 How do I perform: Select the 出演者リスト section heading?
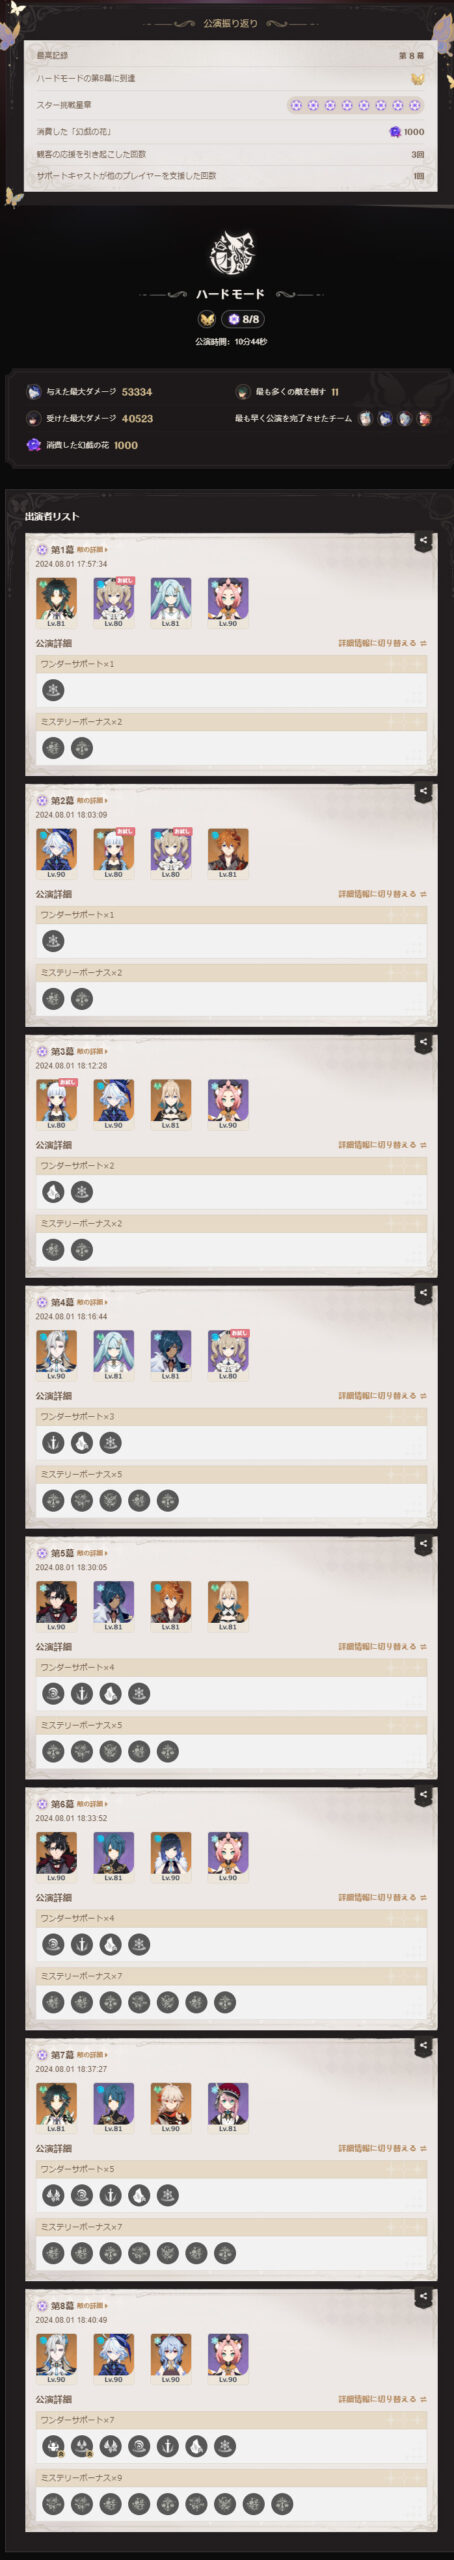tap(52, 516)
